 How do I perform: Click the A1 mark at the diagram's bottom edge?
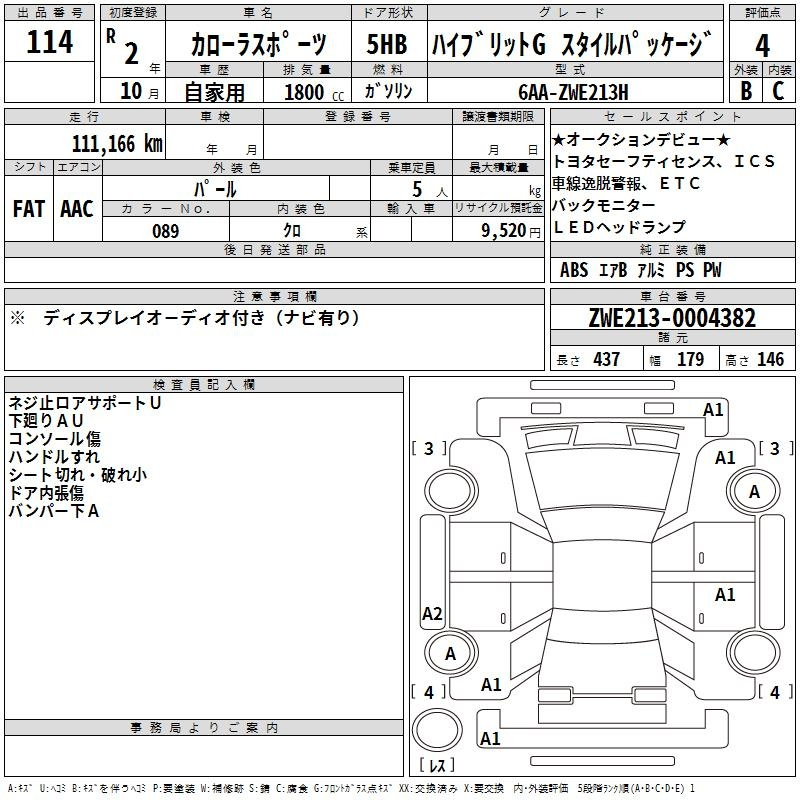click(490, 739)
